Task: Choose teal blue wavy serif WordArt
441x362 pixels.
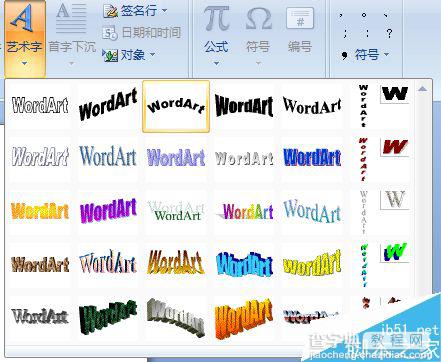Action: 312,211
